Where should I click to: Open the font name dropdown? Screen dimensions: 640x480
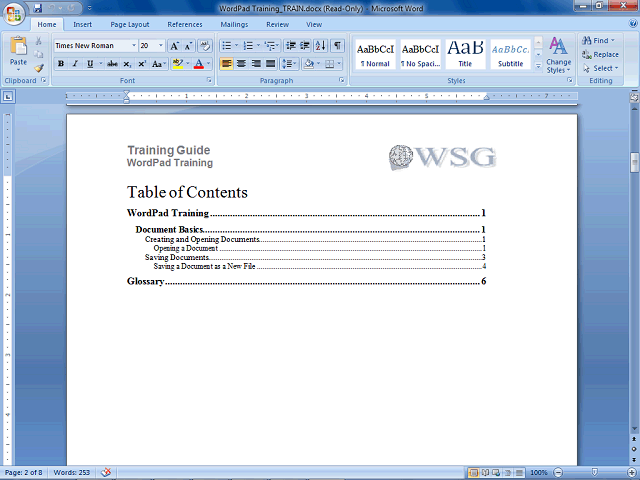pyautogui.click(x=133, y=46)
